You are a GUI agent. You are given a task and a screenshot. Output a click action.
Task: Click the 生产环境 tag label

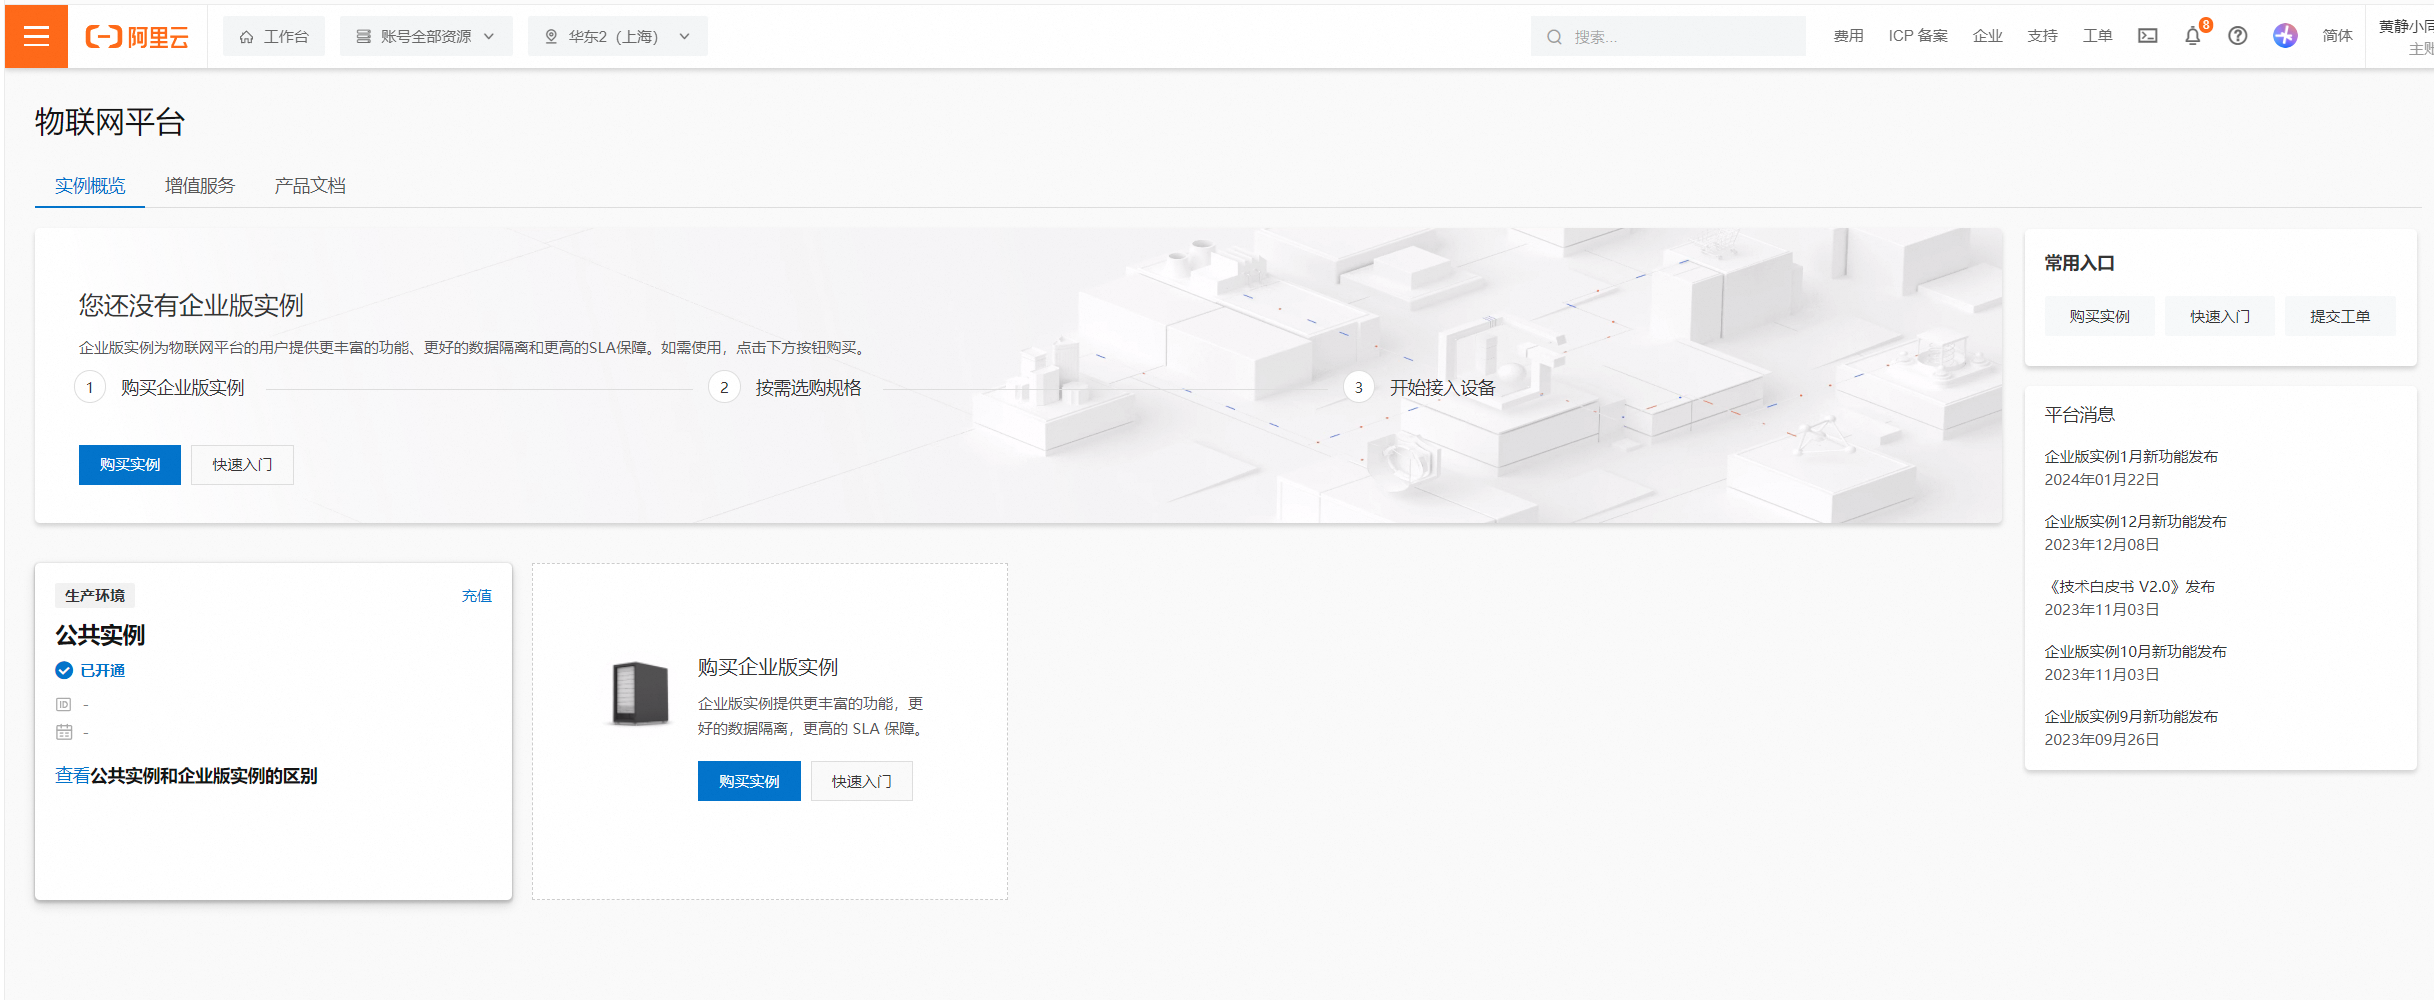tap(95, 596)
